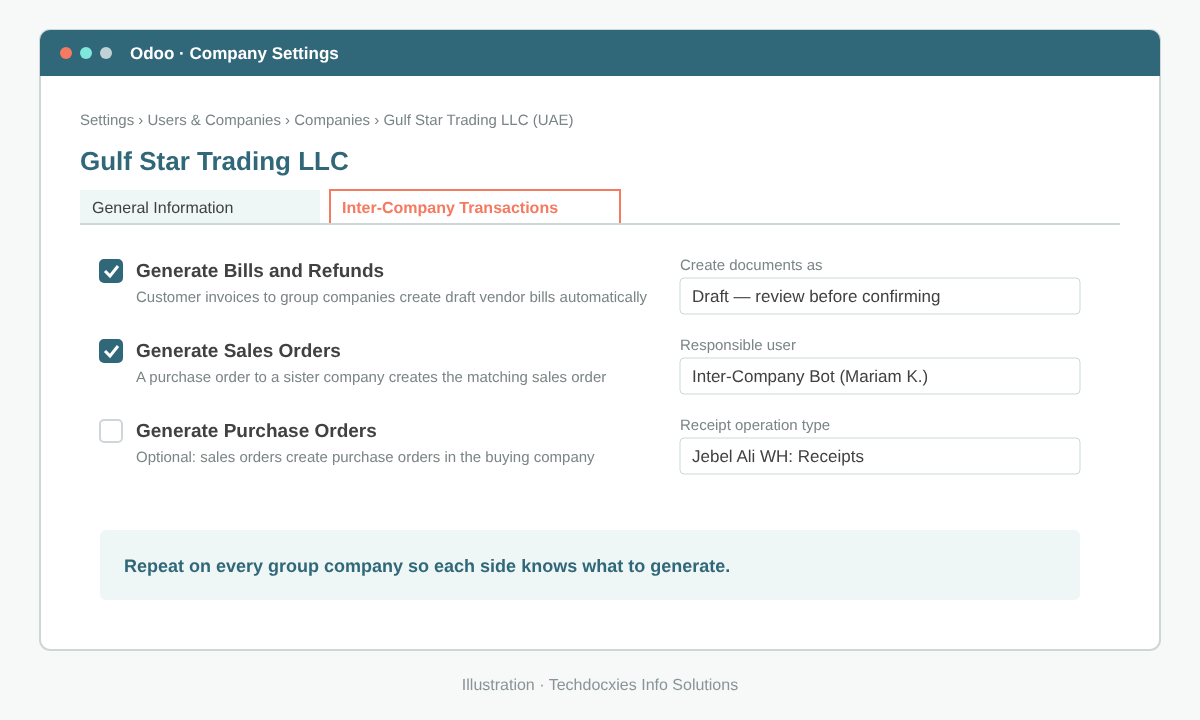
Task: Click Gulf Star Trading LLC (UAE) breadcrumb
Action: pyautogui.click(x=478, y=120)
